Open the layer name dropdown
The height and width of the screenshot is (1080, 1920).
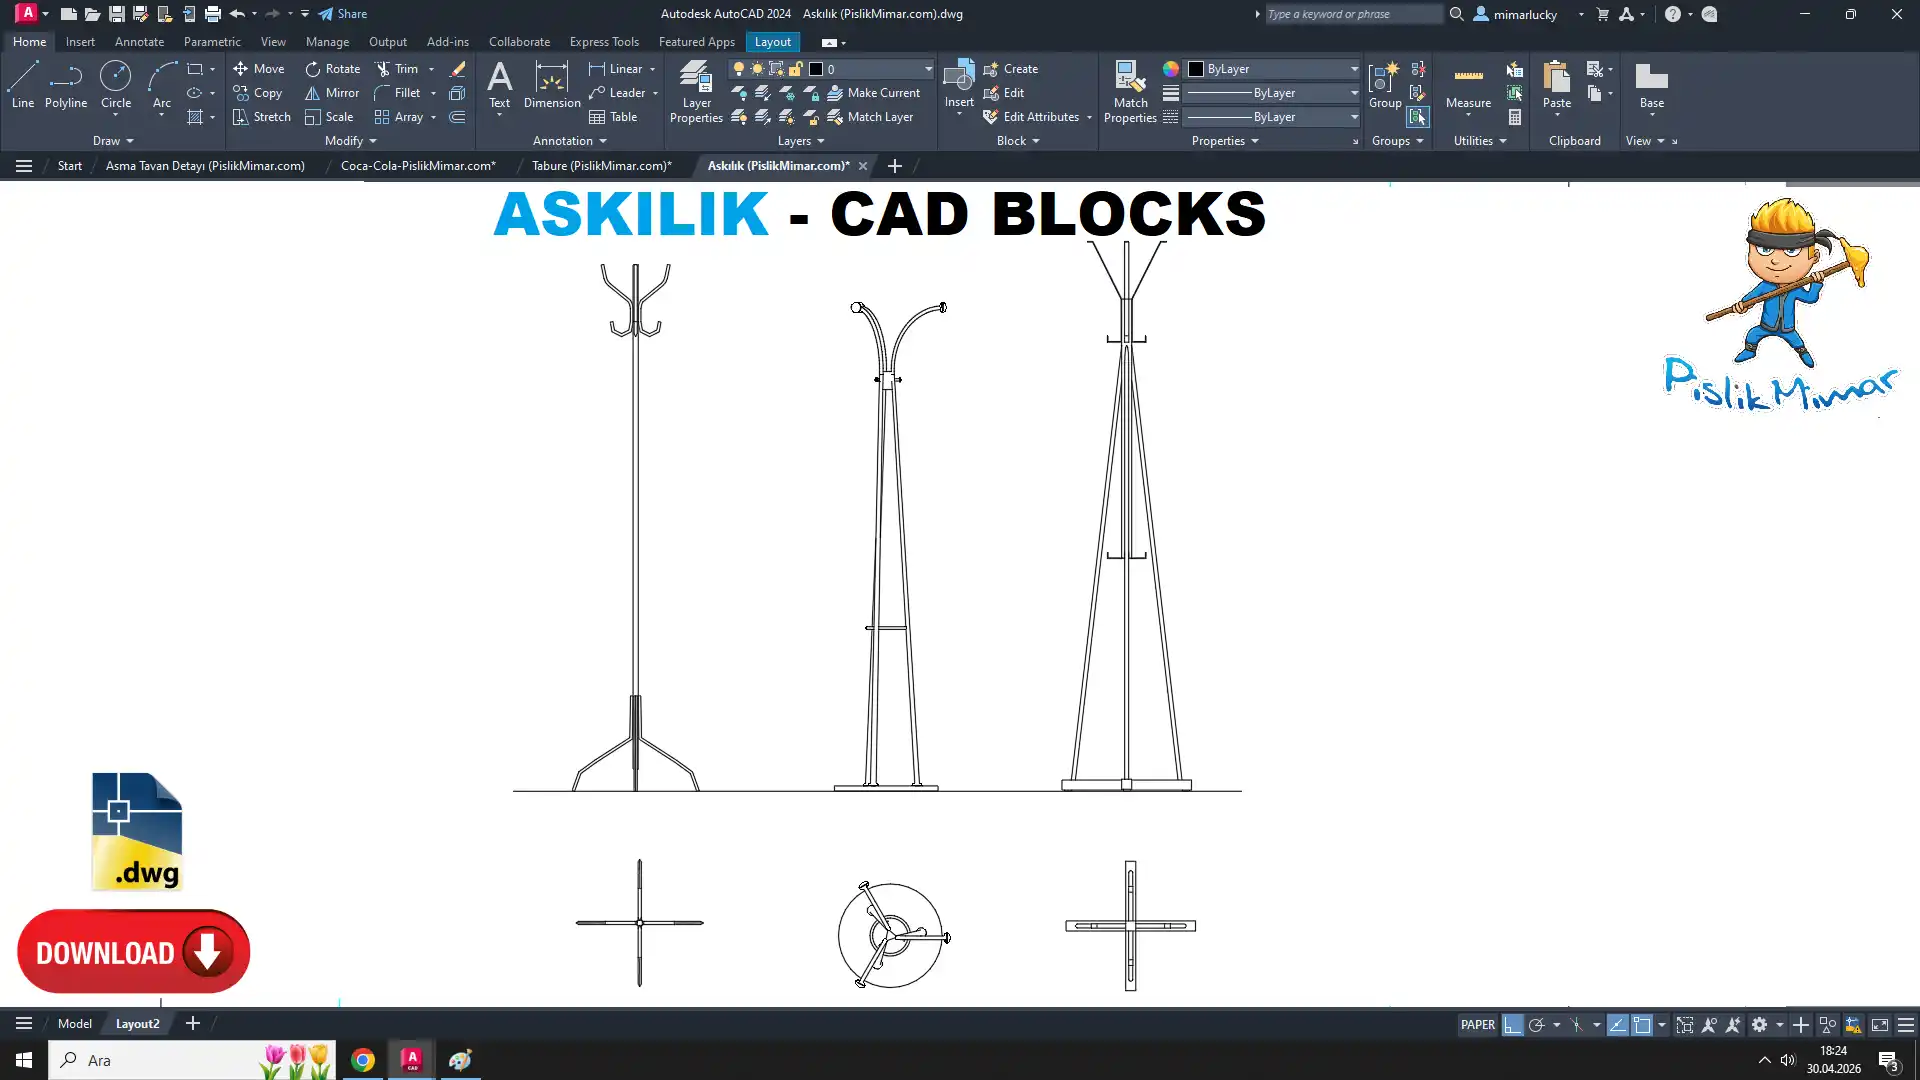(928, 69)
